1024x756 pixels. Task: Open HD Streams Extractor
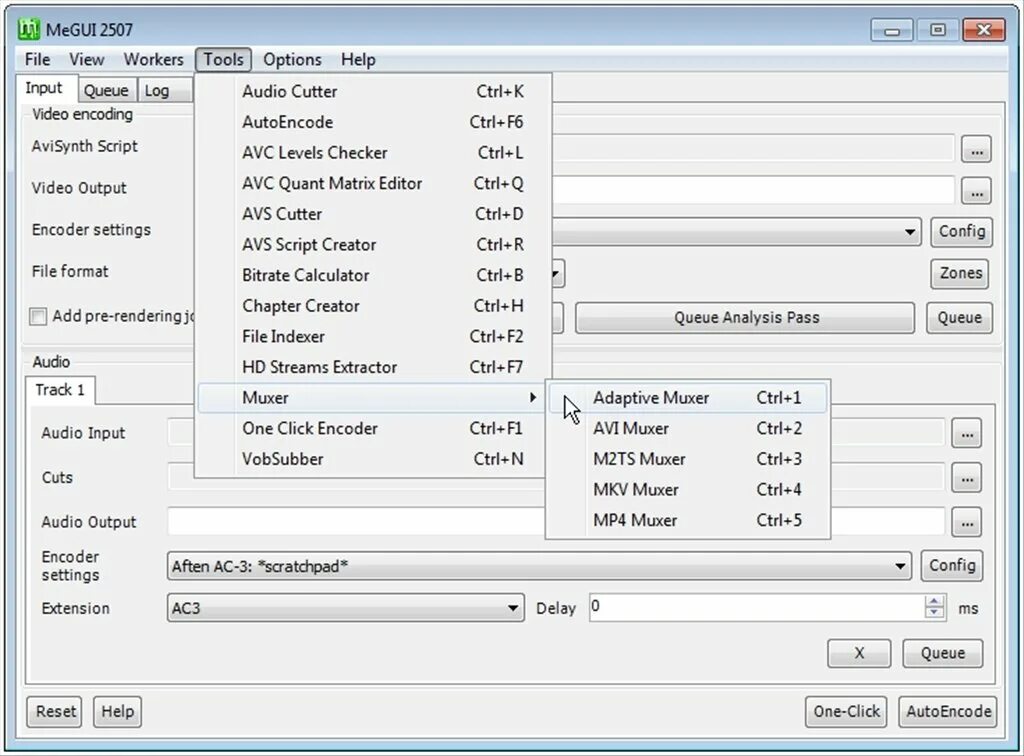(374, 368)
